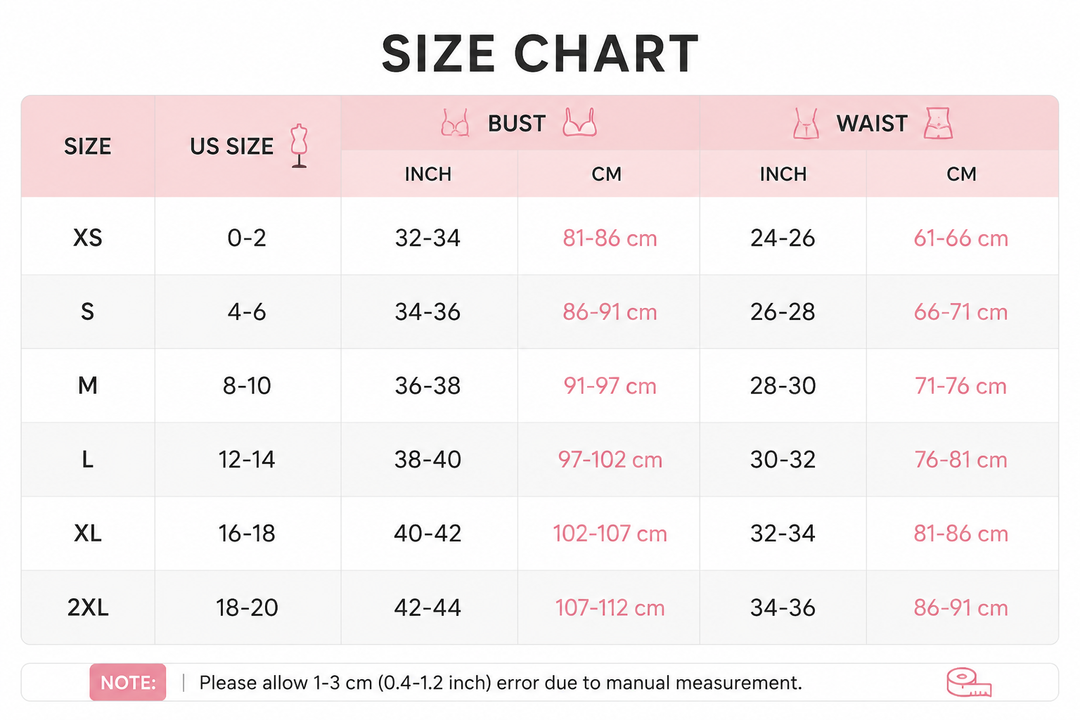Click waist value 61-66 cm
This screenshot has width=1080, height=720.
coord(961,238)
